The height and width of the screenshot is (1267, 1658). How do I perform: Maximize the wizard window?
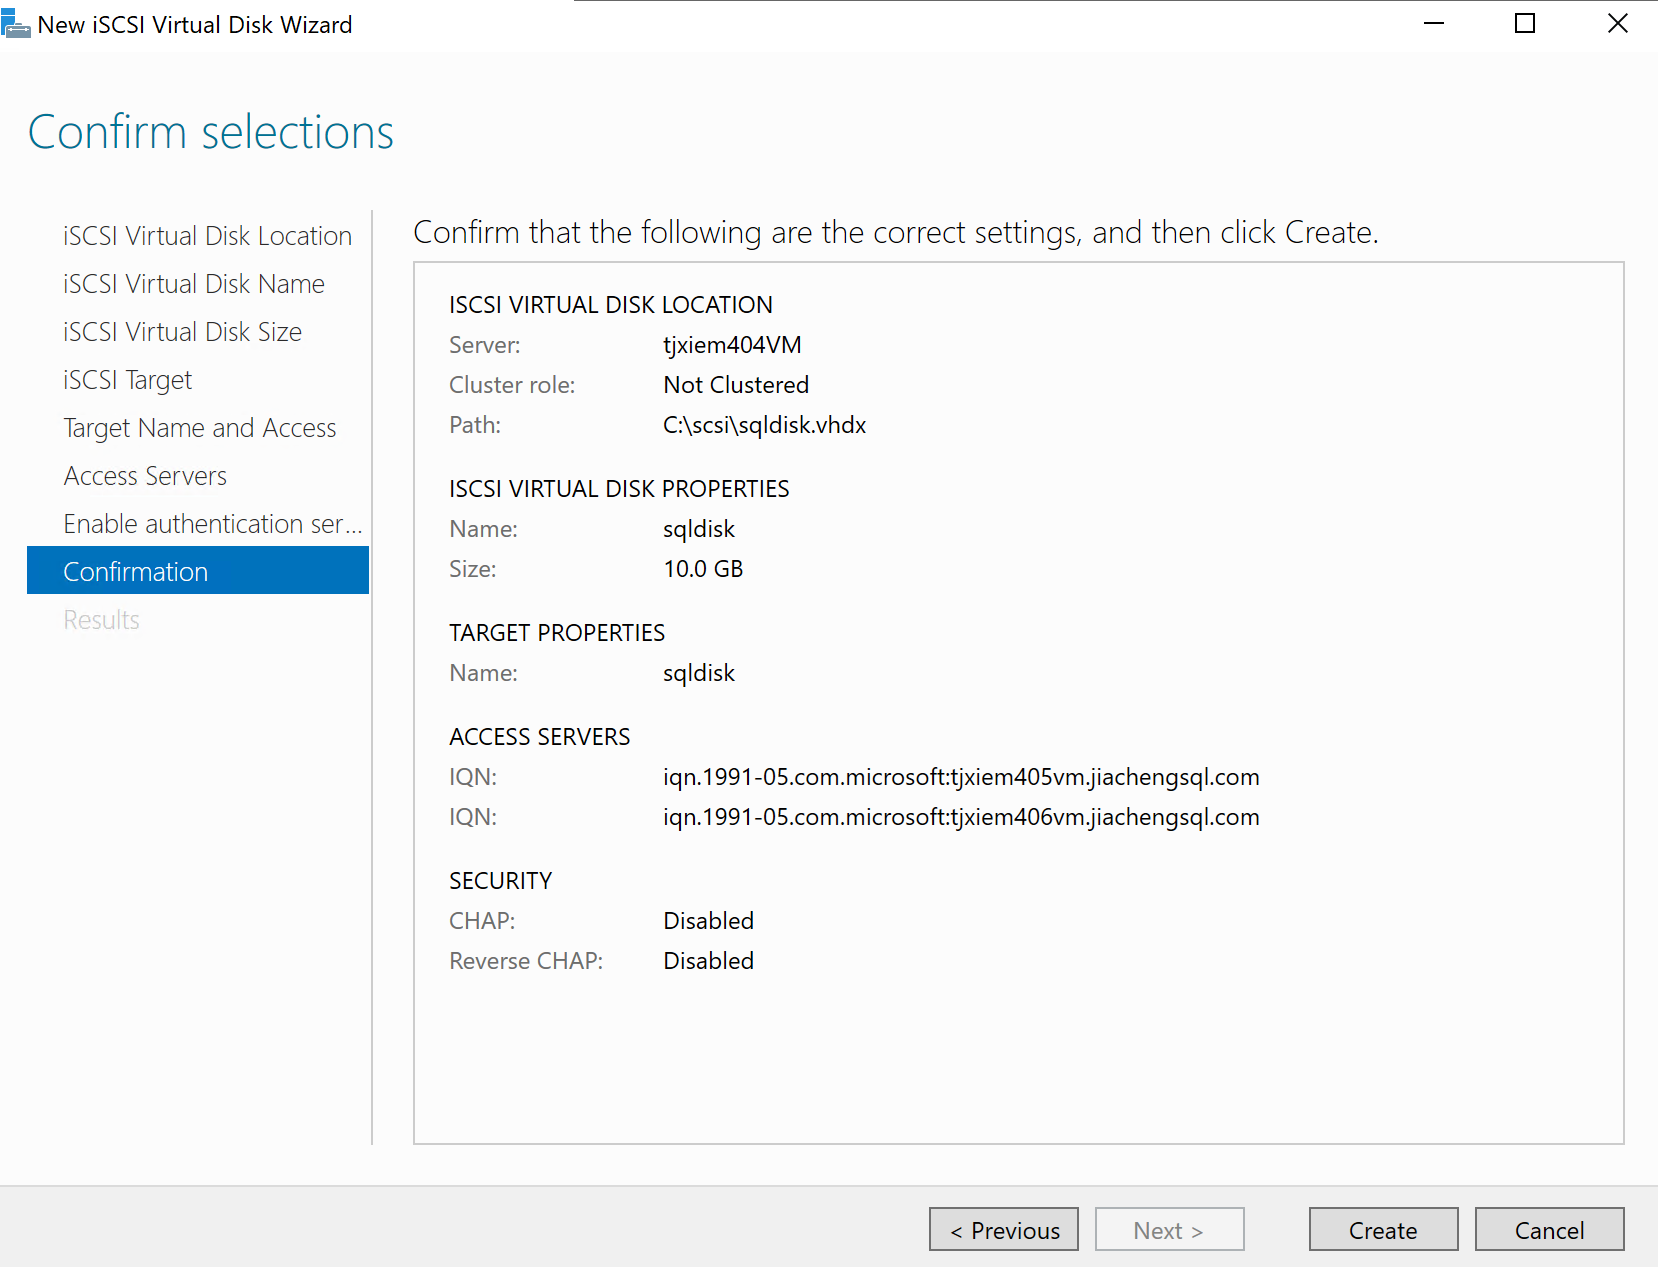click(1525, 24)
